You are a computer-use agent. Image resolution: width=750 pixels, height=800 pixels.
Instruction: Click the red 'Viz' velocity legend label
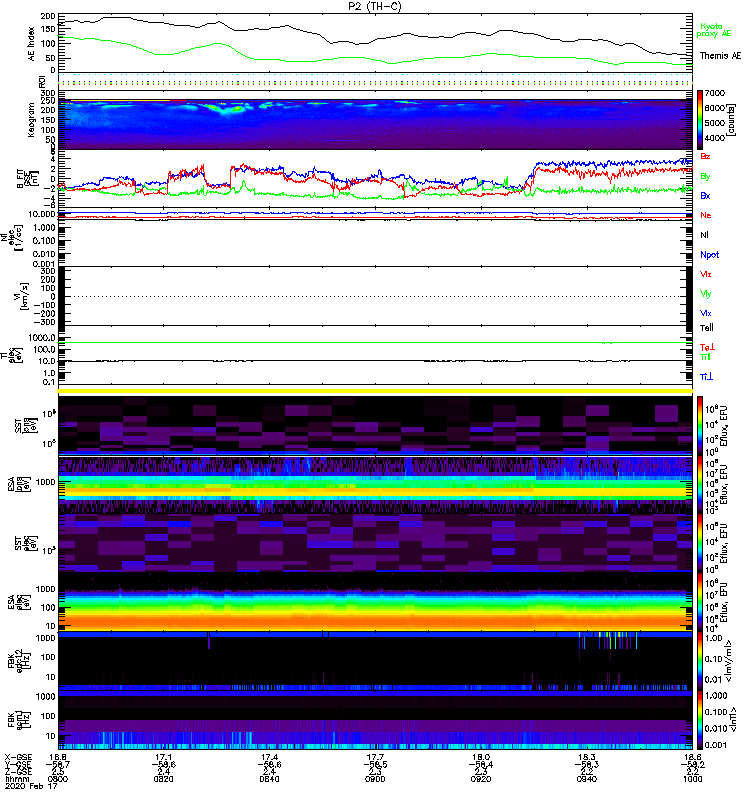pyautogui.click(x=706, y=274)
